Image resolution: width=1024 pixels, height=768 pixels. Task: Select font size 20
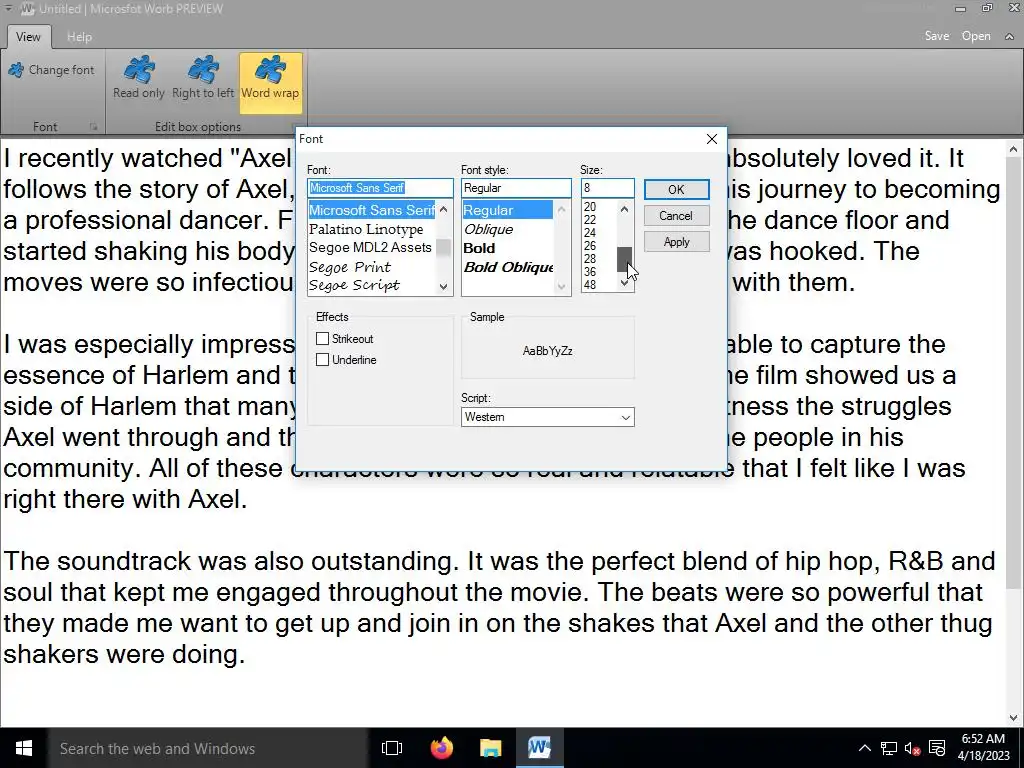point(590,207)
